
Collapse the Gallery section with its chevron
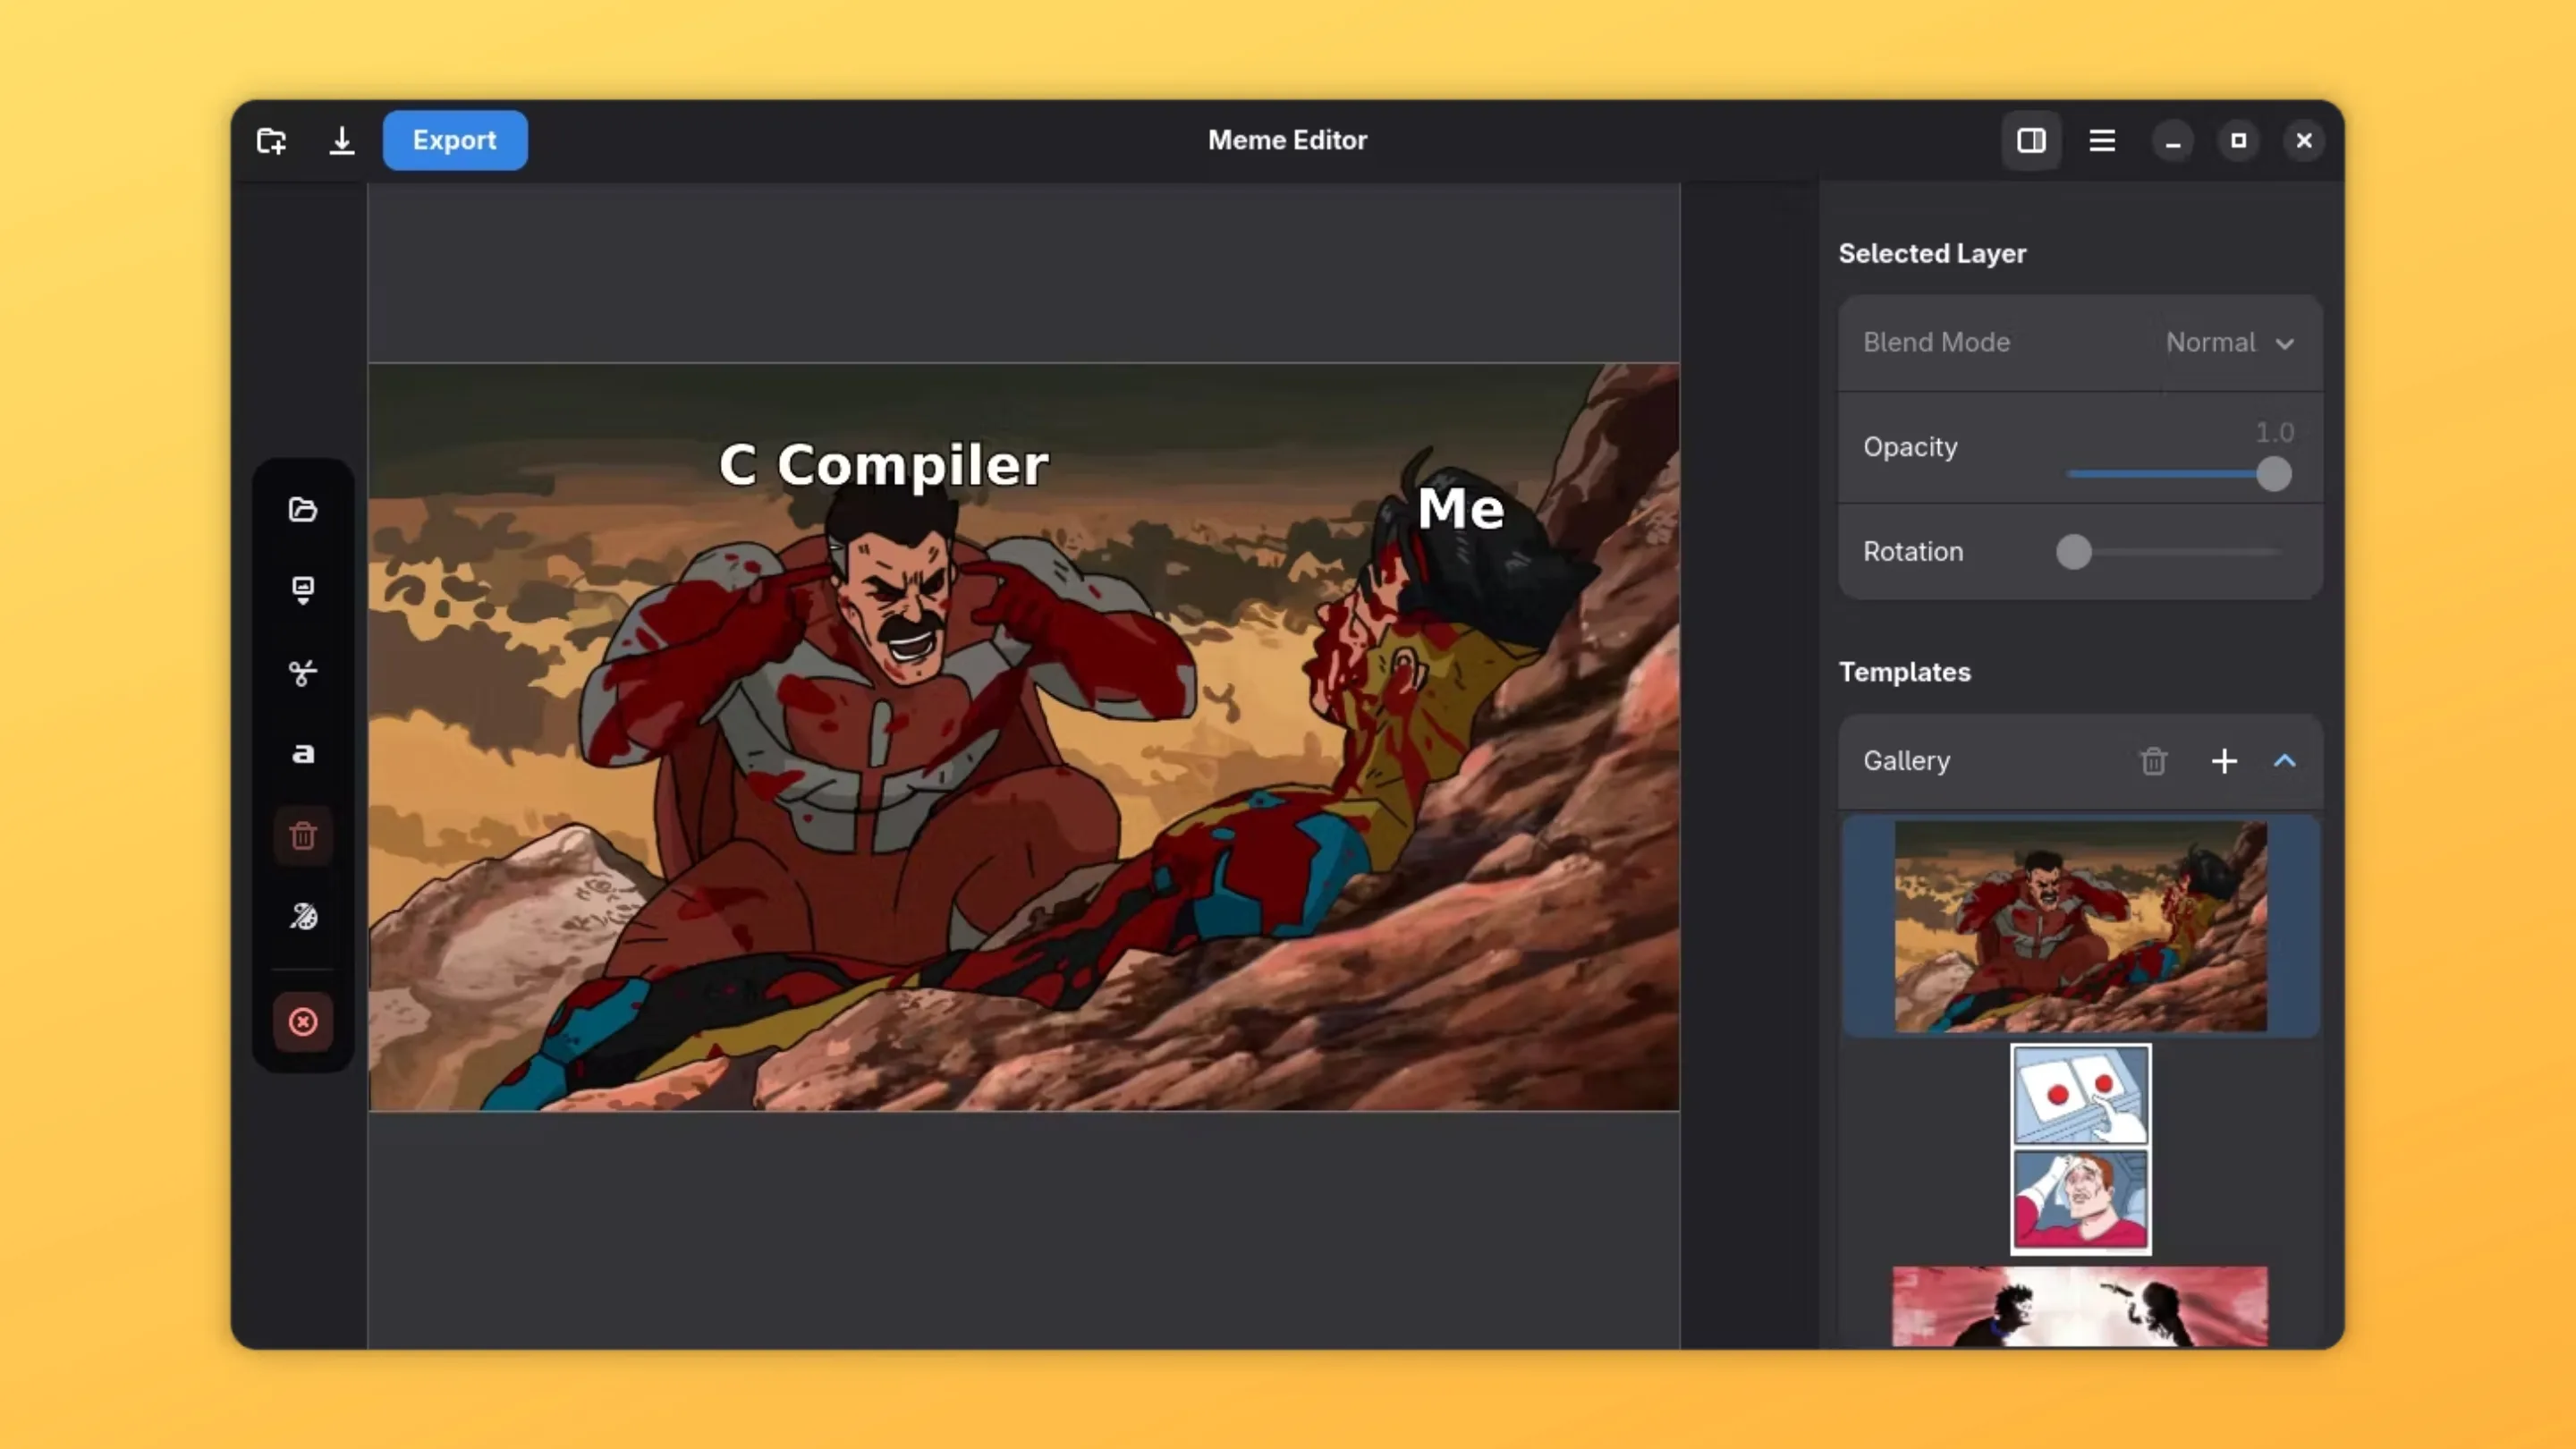[2286, 761]
